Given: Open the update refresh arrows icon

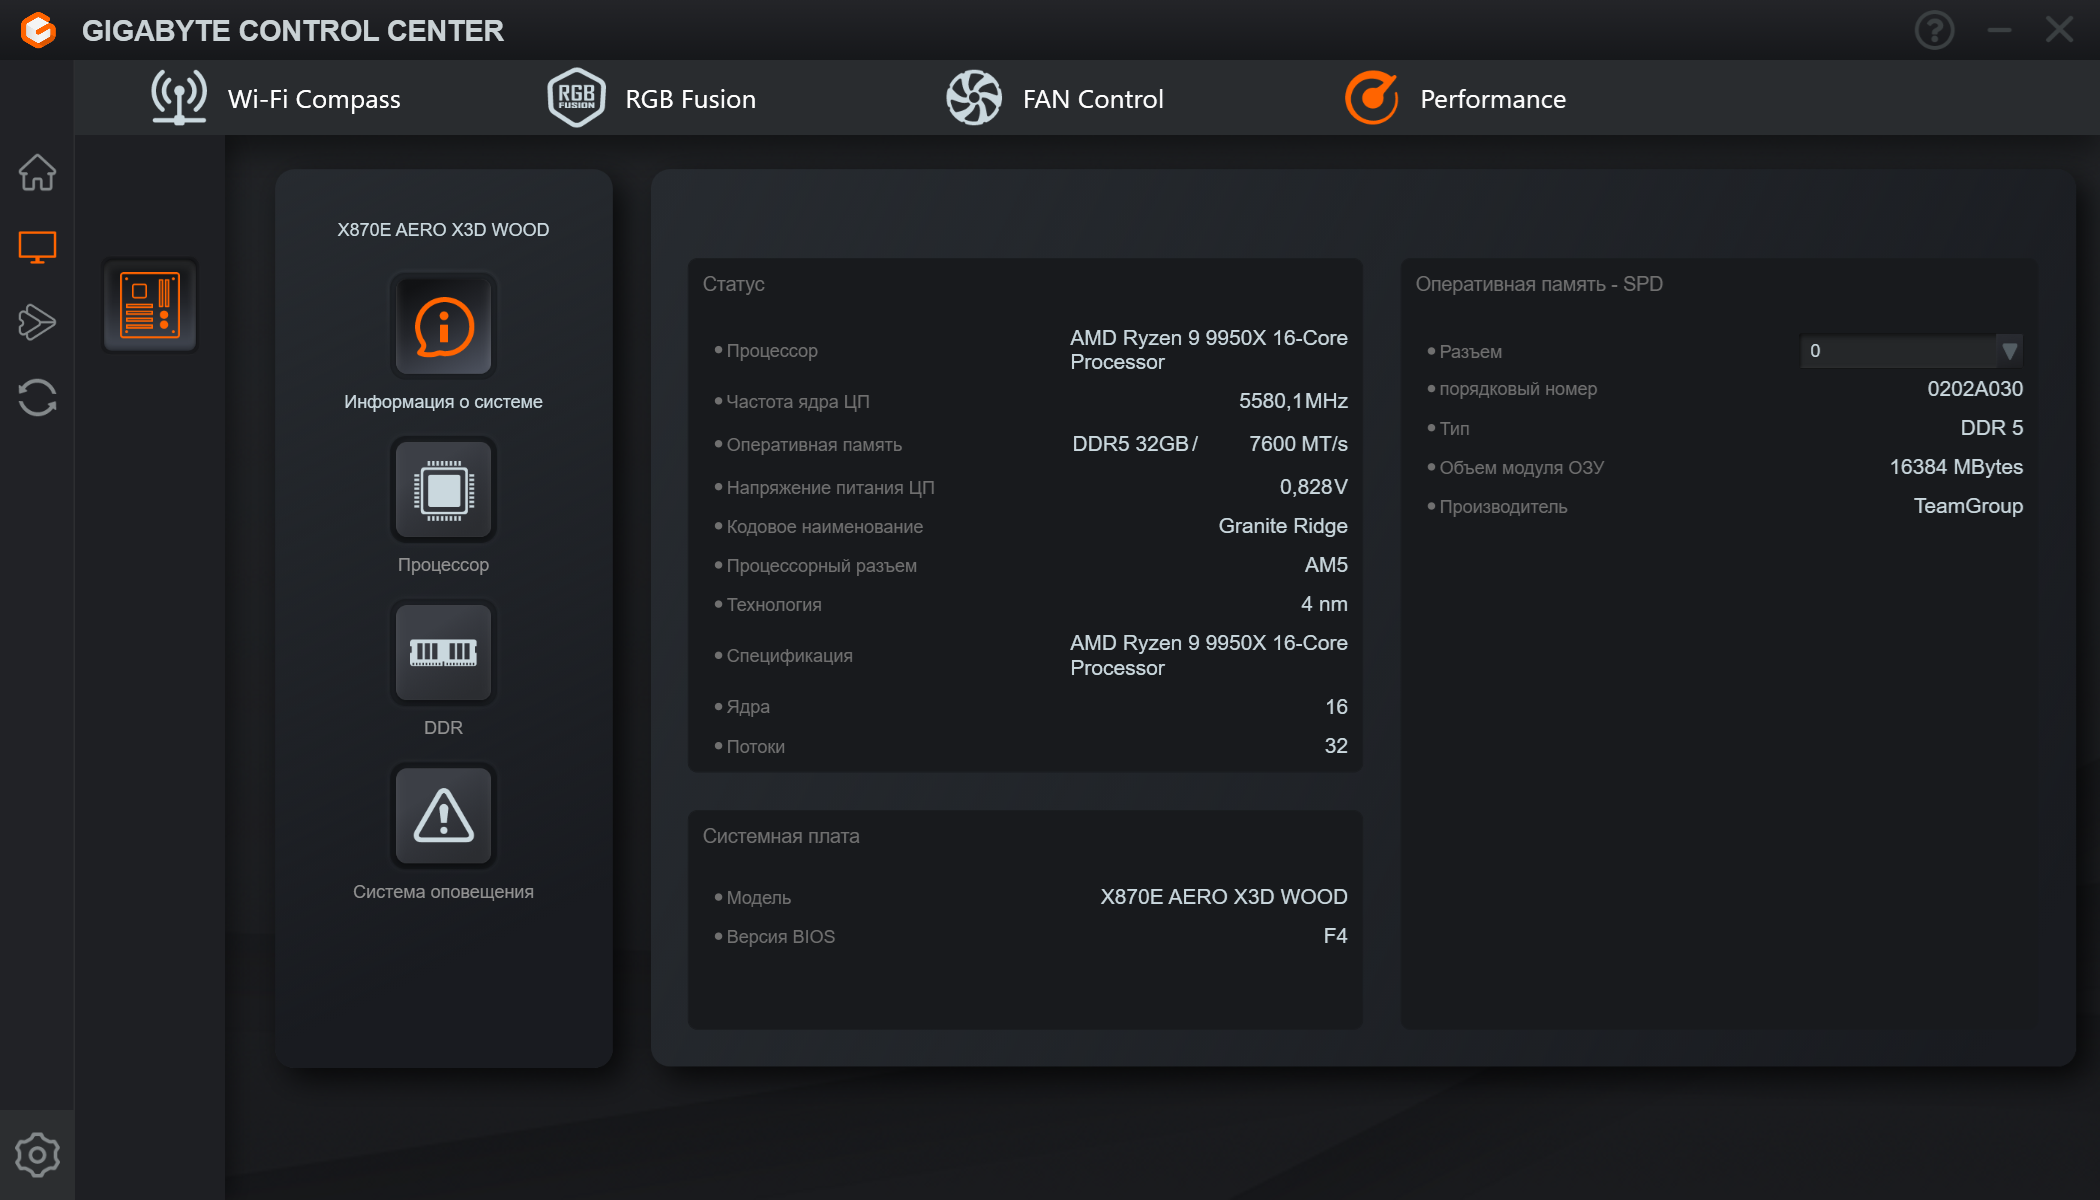Looking at the screenshot, I should point(37,397).
